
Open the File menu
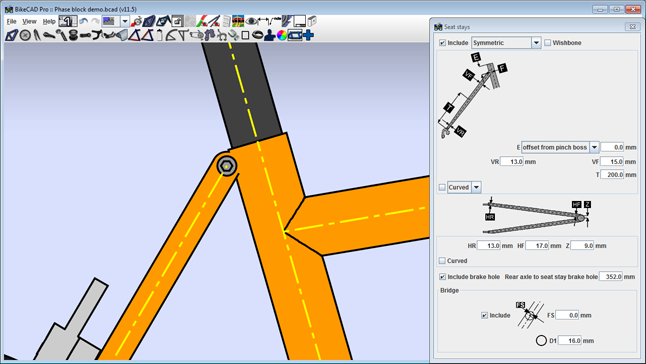coord(12,21)
